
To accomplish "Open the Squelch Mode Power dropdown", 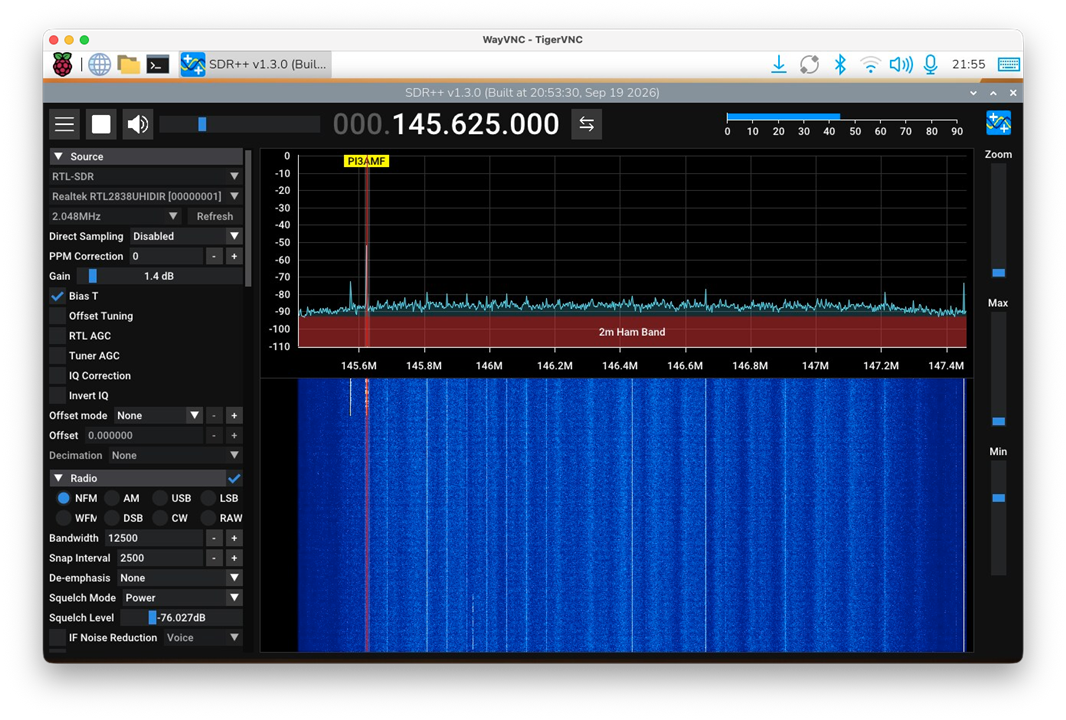I will (x=182, y=598).
